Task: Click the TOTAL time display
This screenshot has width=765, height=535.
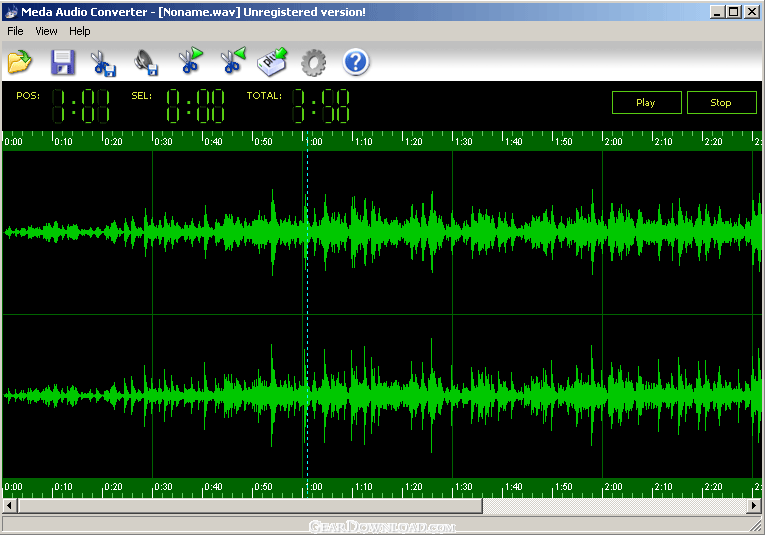Action: tap(321, 105)
